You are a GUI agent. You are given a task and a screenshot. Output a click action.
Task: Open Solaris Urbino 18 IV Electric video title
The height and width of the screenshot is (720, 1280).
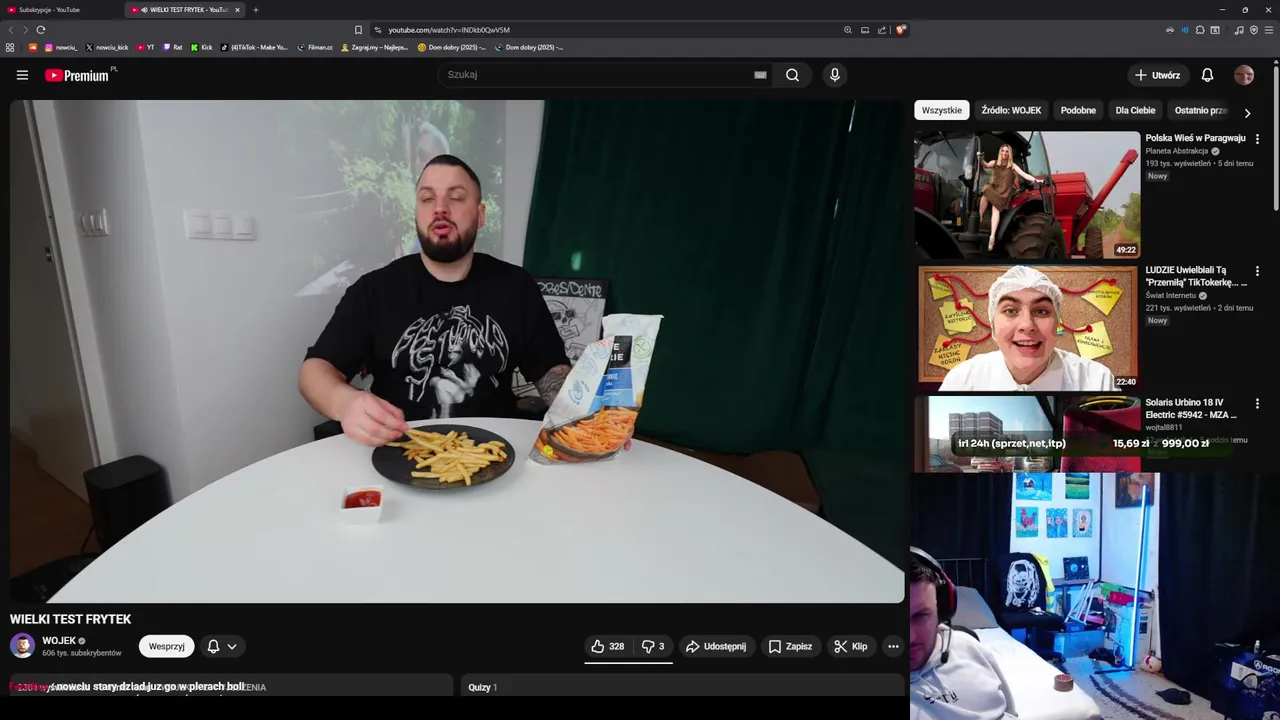coord(1191,408)
